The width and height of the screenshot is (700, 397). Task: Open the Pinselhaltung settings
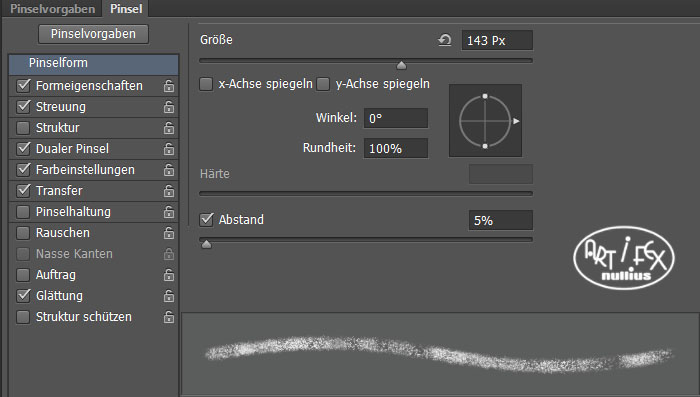[73, 212]
